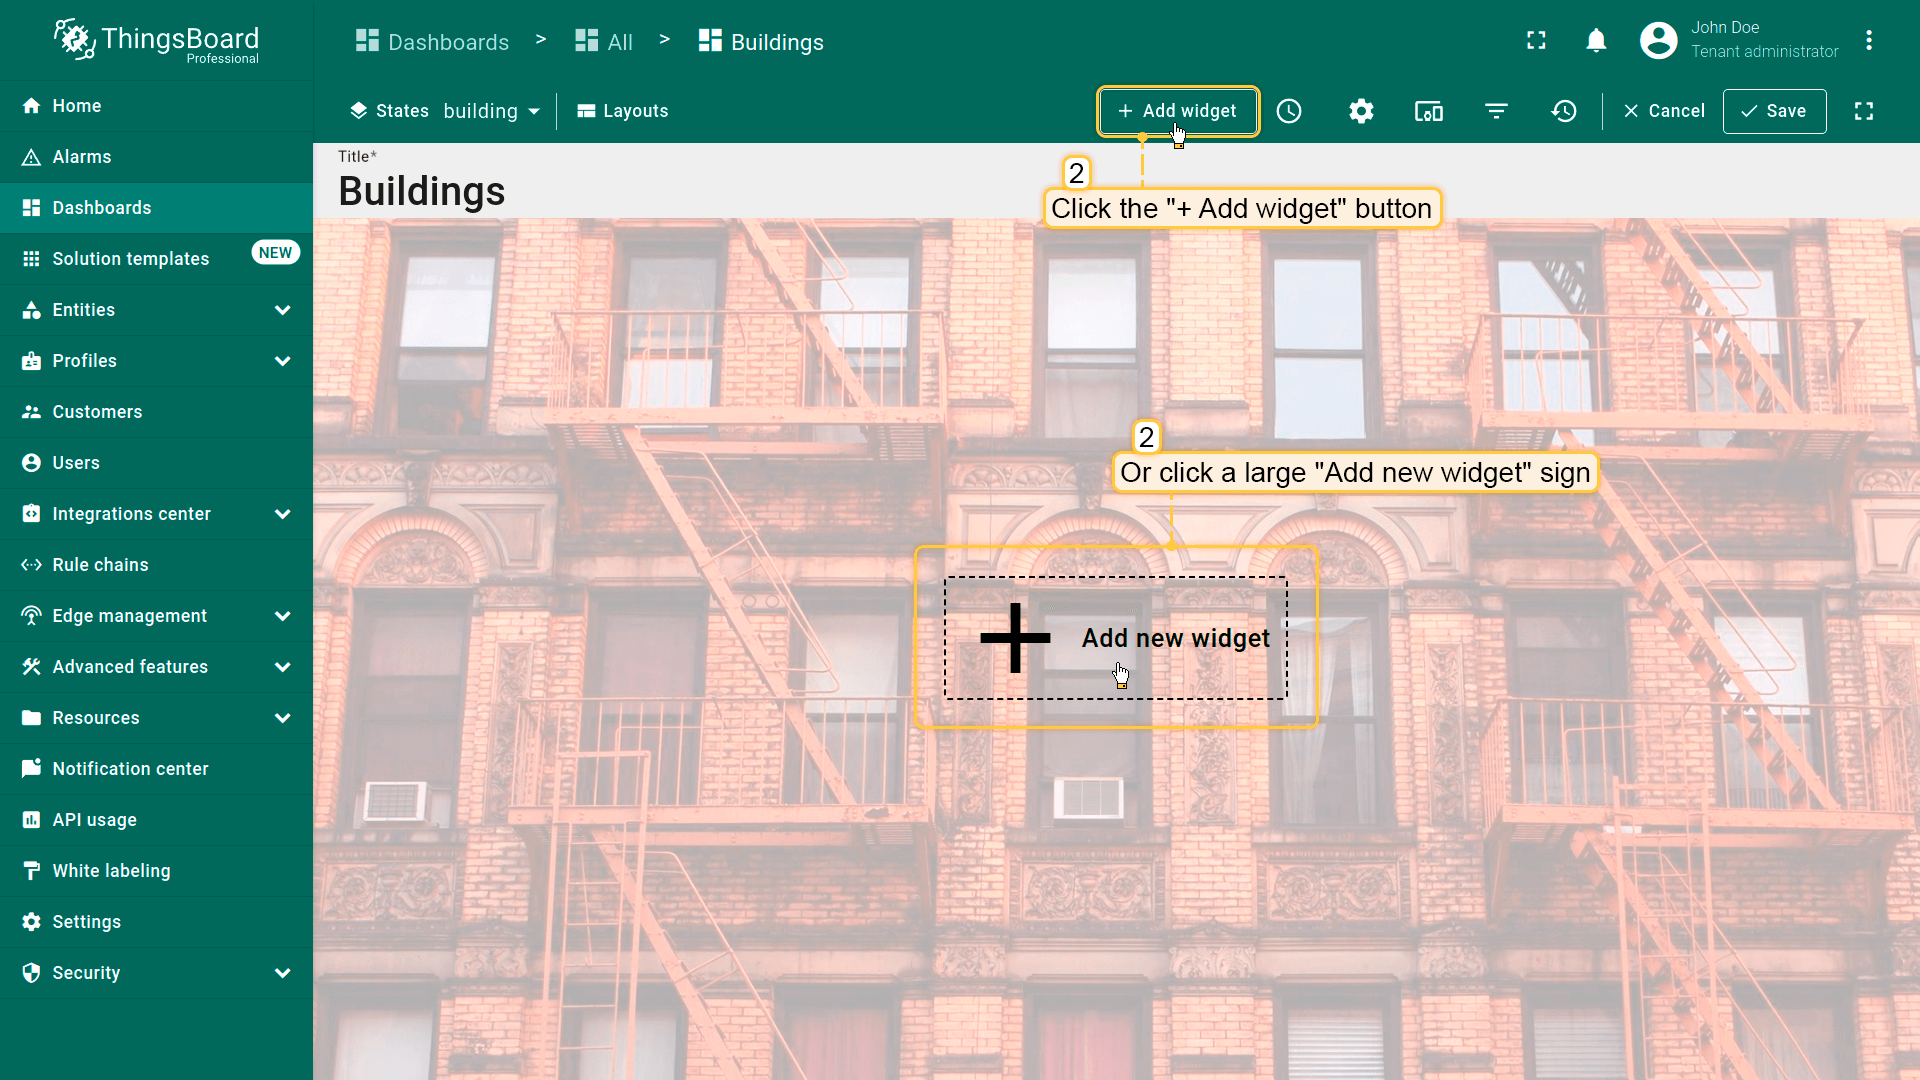Click the Add new widget placeholder

(1115, 638)
